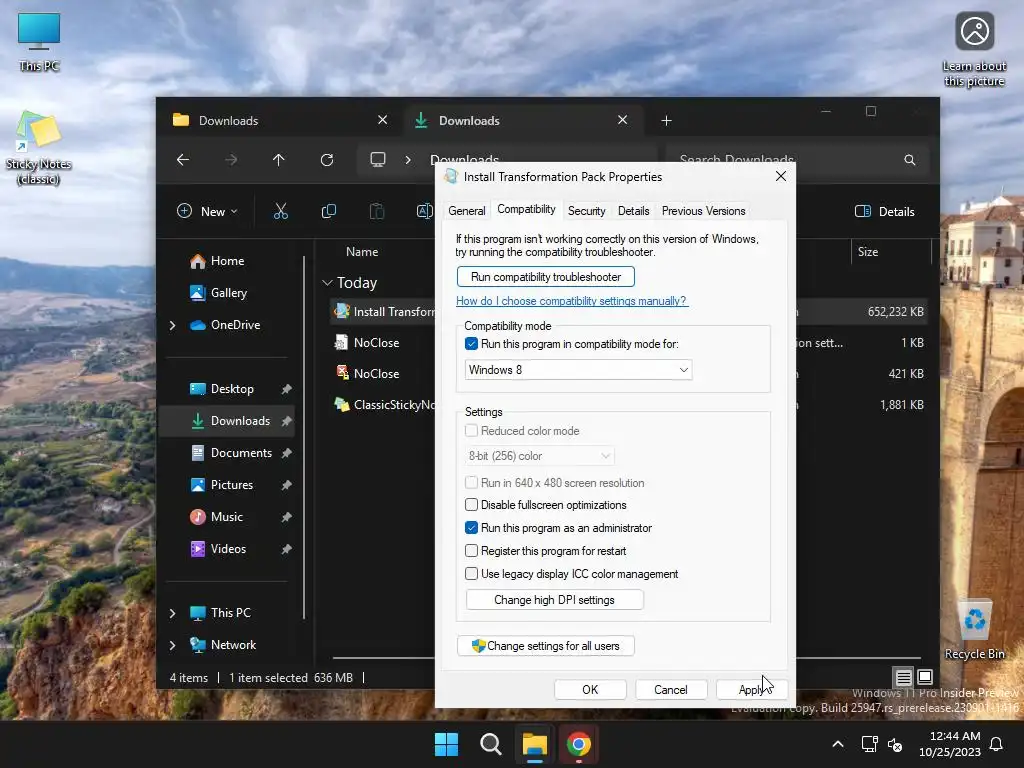Click Cancel in Properties dialog
Screen dimensions: 1024x768
(671, 690)
